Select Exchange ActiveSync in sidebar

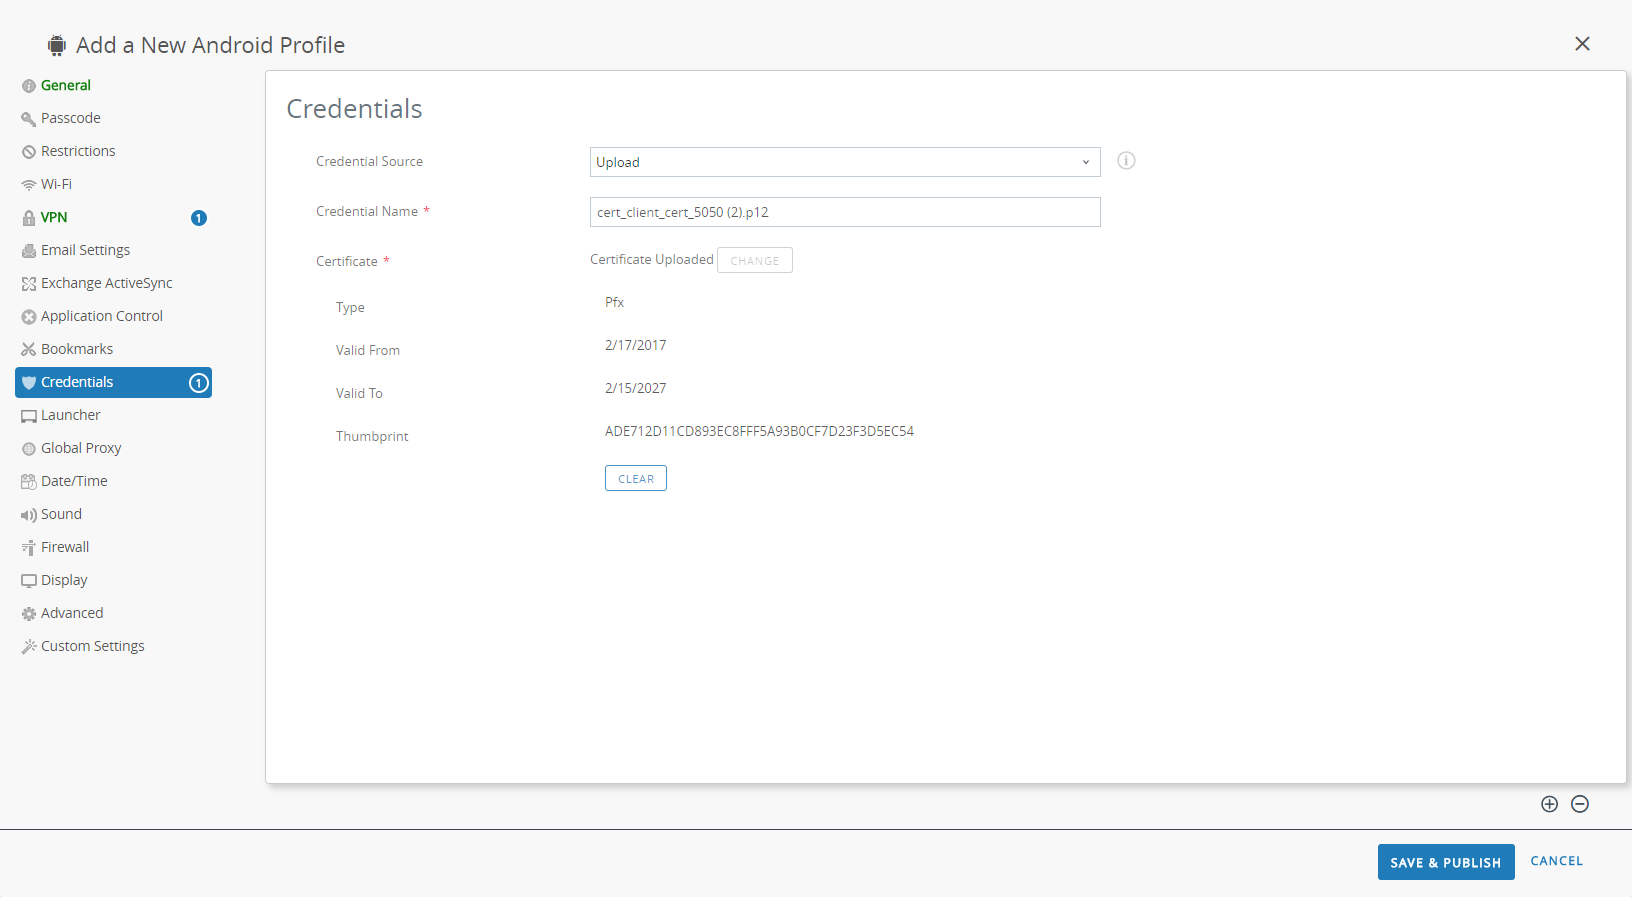coord(106,283)
